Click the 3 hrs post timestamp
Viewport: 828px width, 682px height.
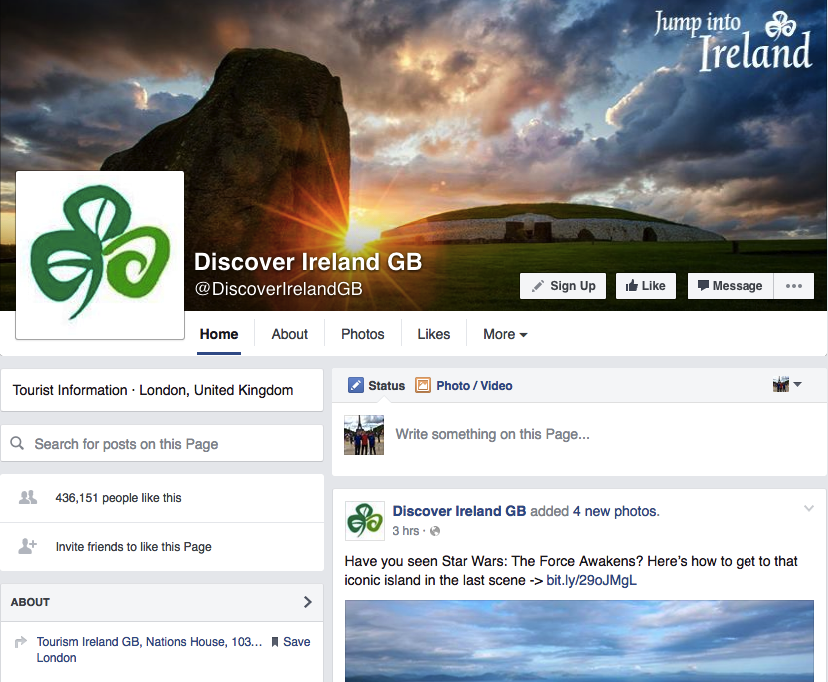tap(406, 531)
